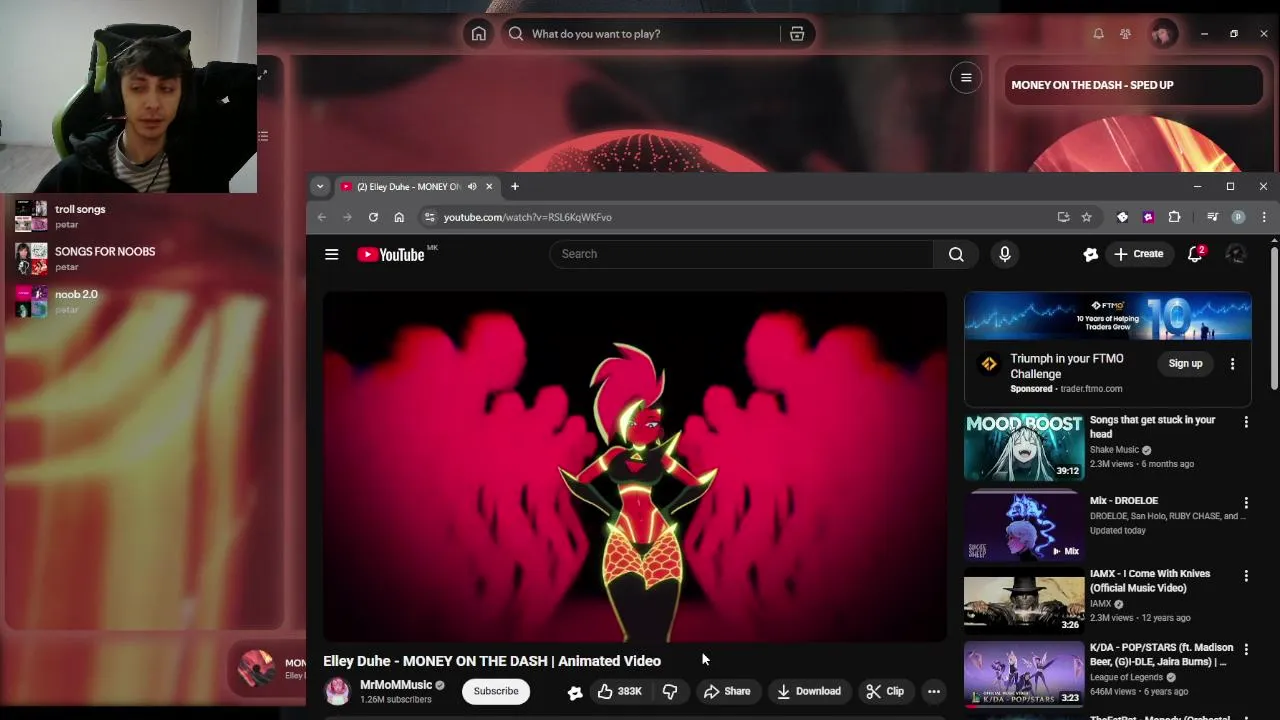Mute the Elley Duhe tab's audio icon

click(472, 187)
